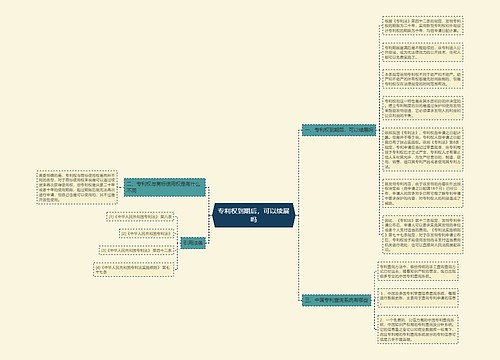500x360 pixels.
Task: Select branch 二、专利权与商标使用权是有什么不同
Action: tap(165, 187)
